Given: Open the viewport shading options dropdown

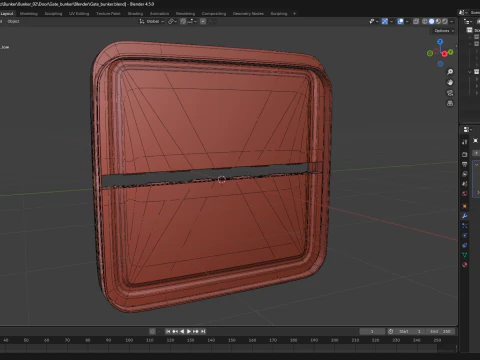Looking at the screenshot, I should [x=452, y=21].
